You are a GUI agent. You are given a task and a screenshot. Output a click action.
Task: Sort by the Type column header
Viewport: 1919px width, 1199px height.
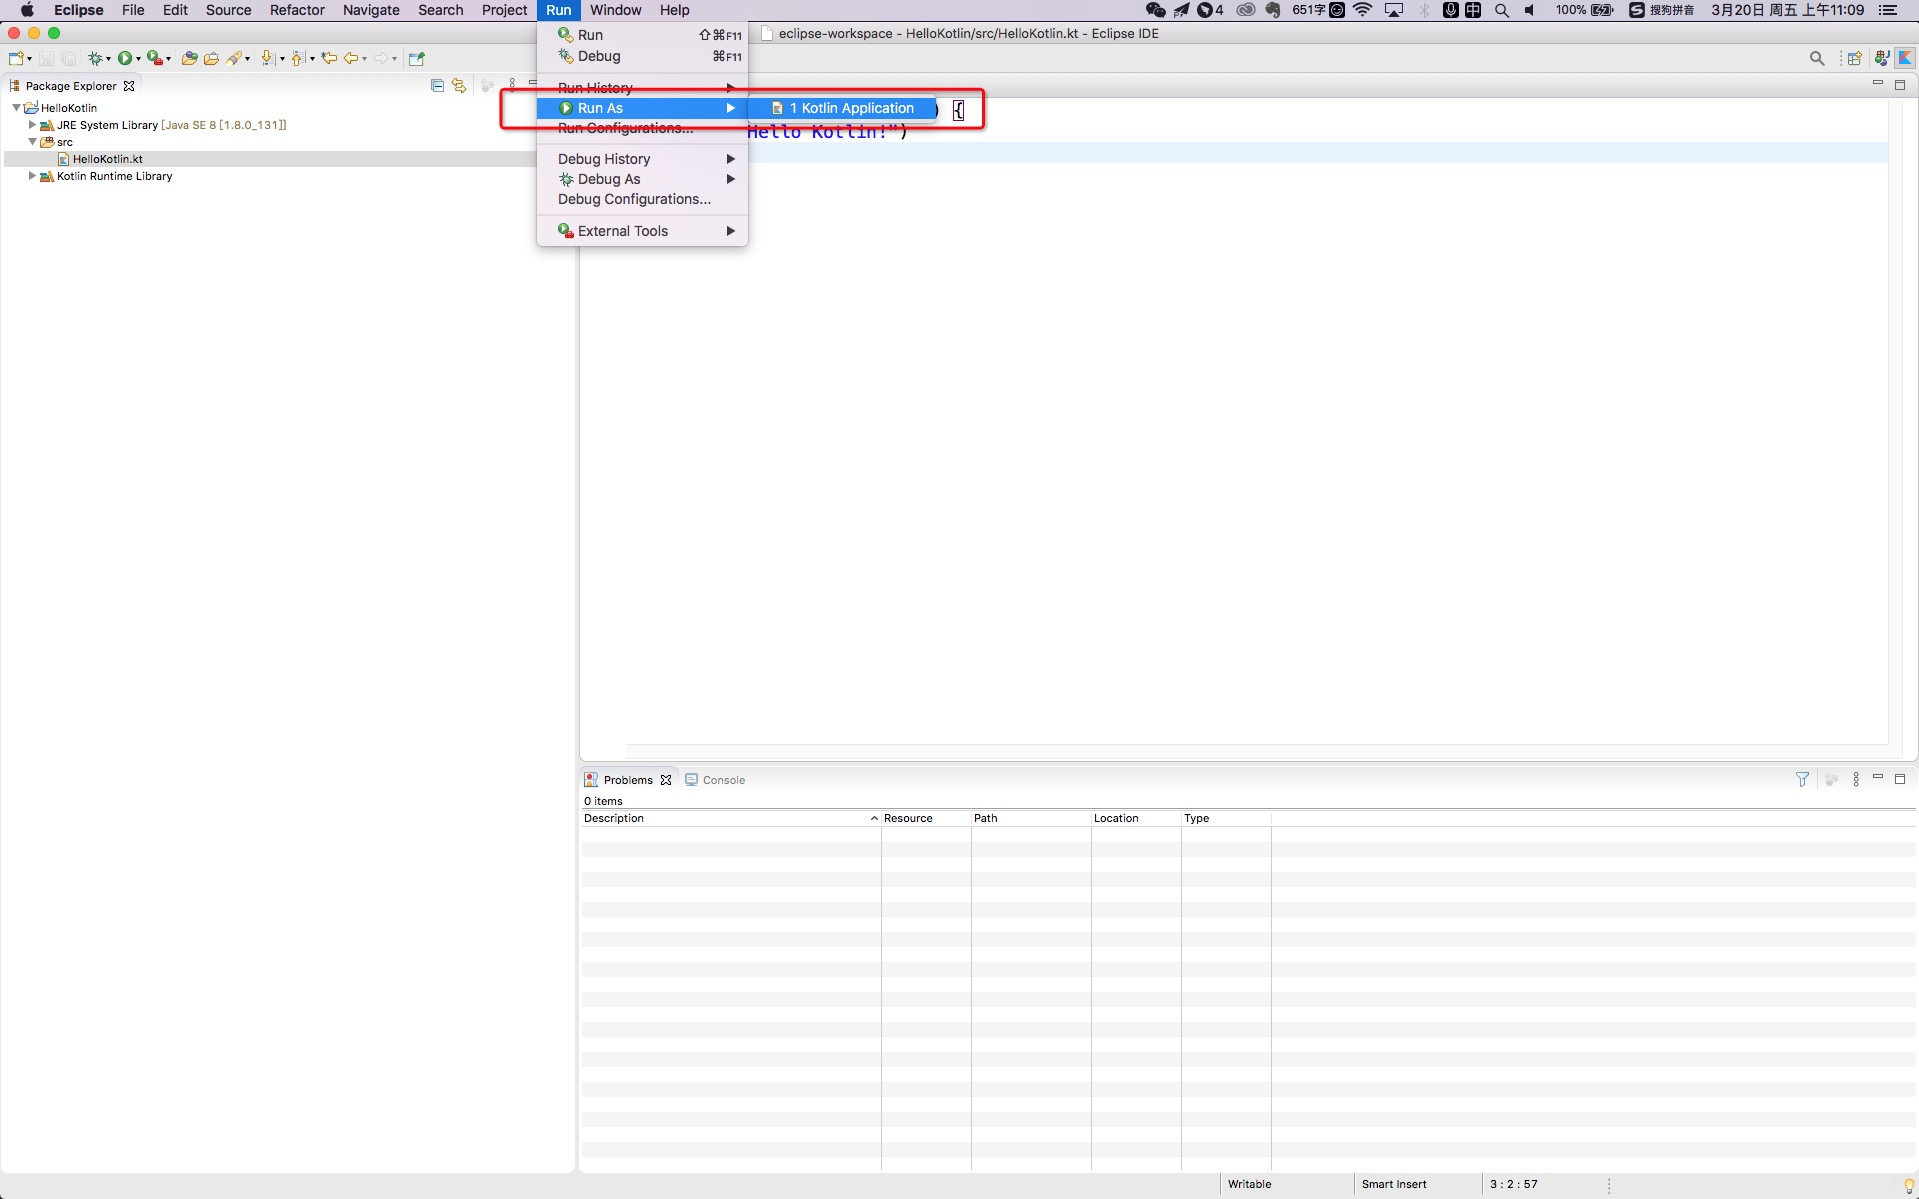point(1226,818)
